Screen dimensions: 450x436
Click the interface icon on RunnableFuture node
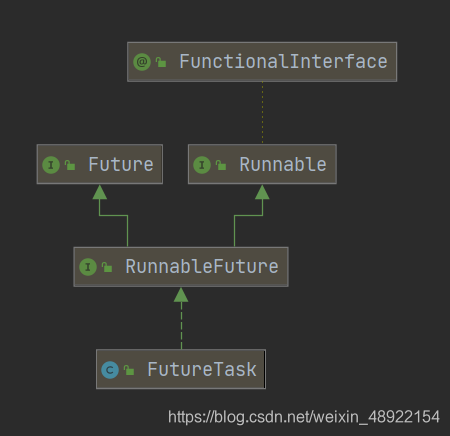pyautogui.click(x=88, y=267)
